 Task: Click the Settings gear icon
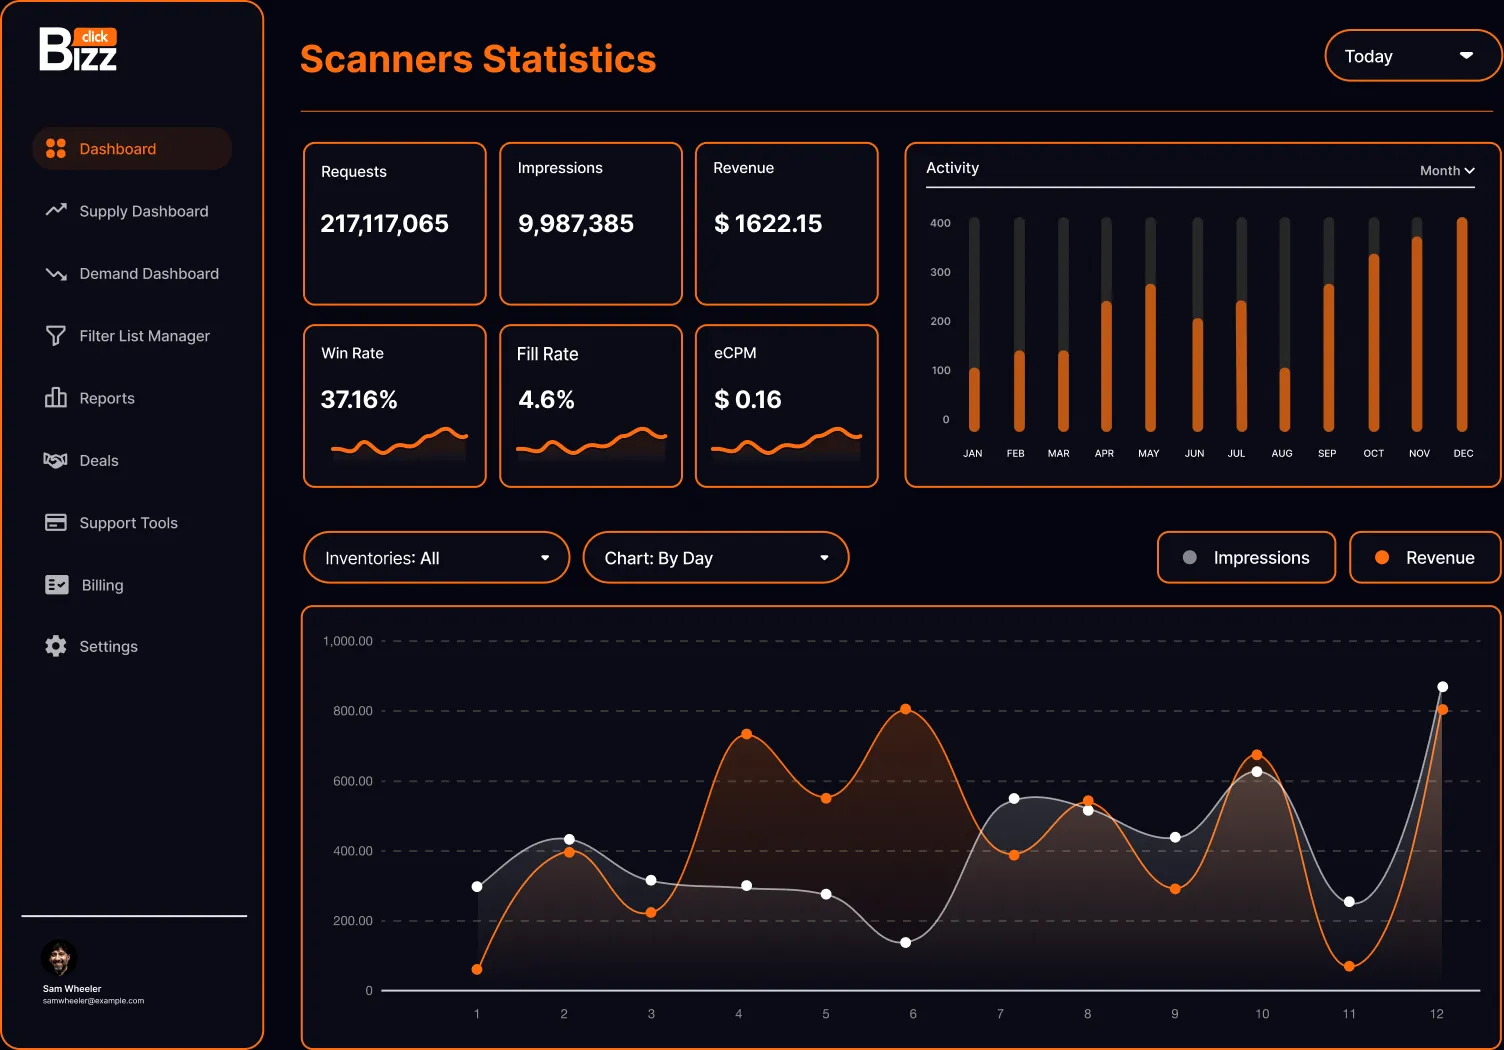point(56,646)
